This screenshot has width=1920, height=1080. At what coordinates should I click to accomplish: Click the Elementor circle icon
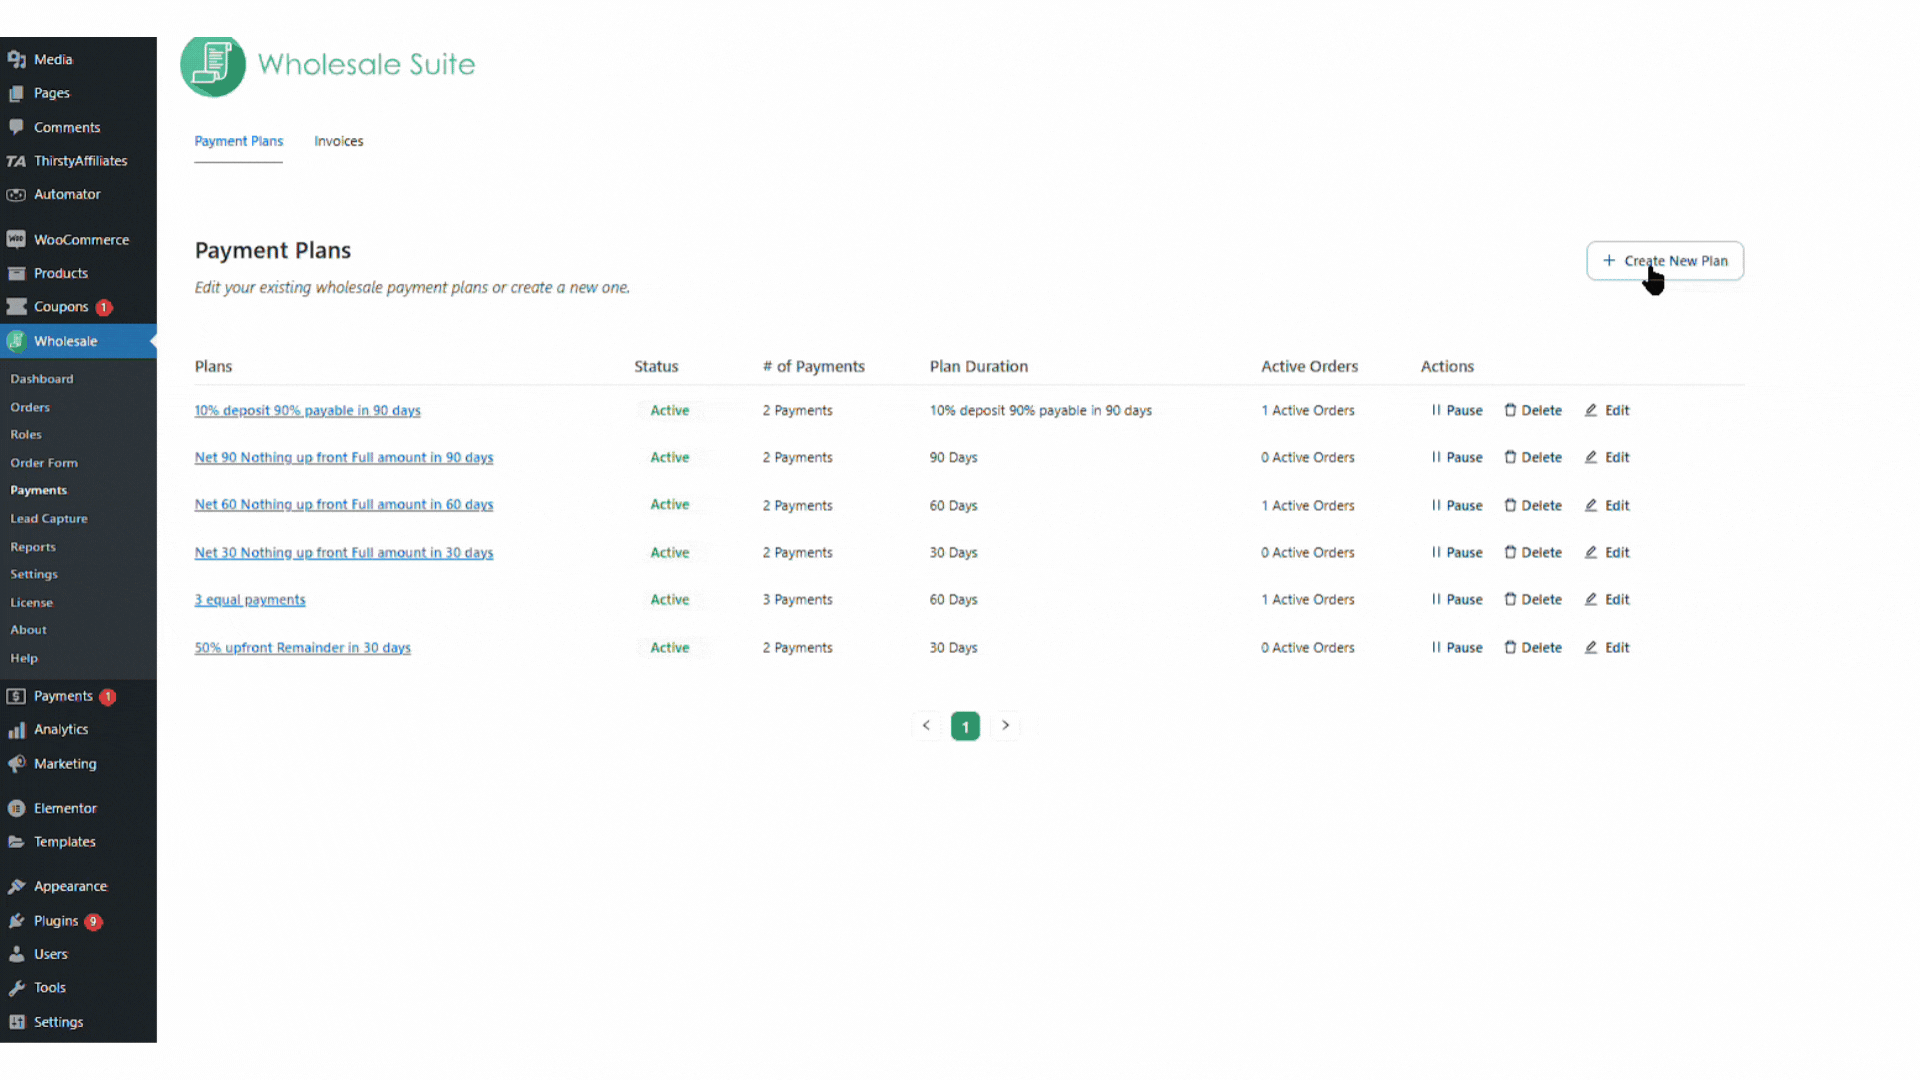click(x=16, y=808)
